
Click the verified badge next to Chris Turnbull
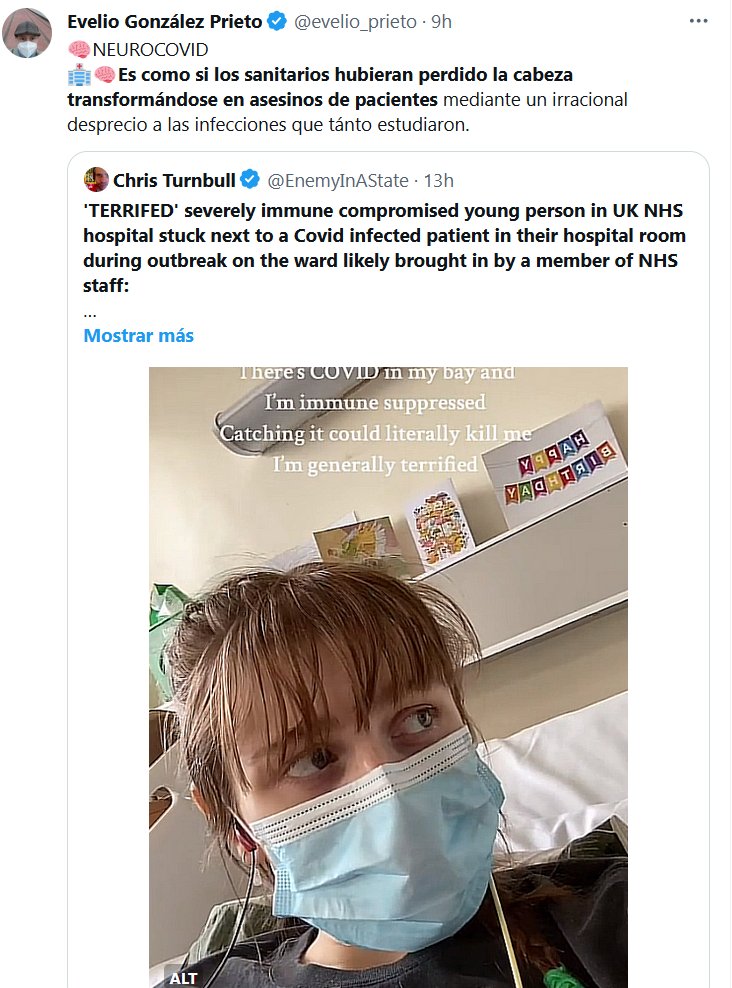click(x=250, y=181)
